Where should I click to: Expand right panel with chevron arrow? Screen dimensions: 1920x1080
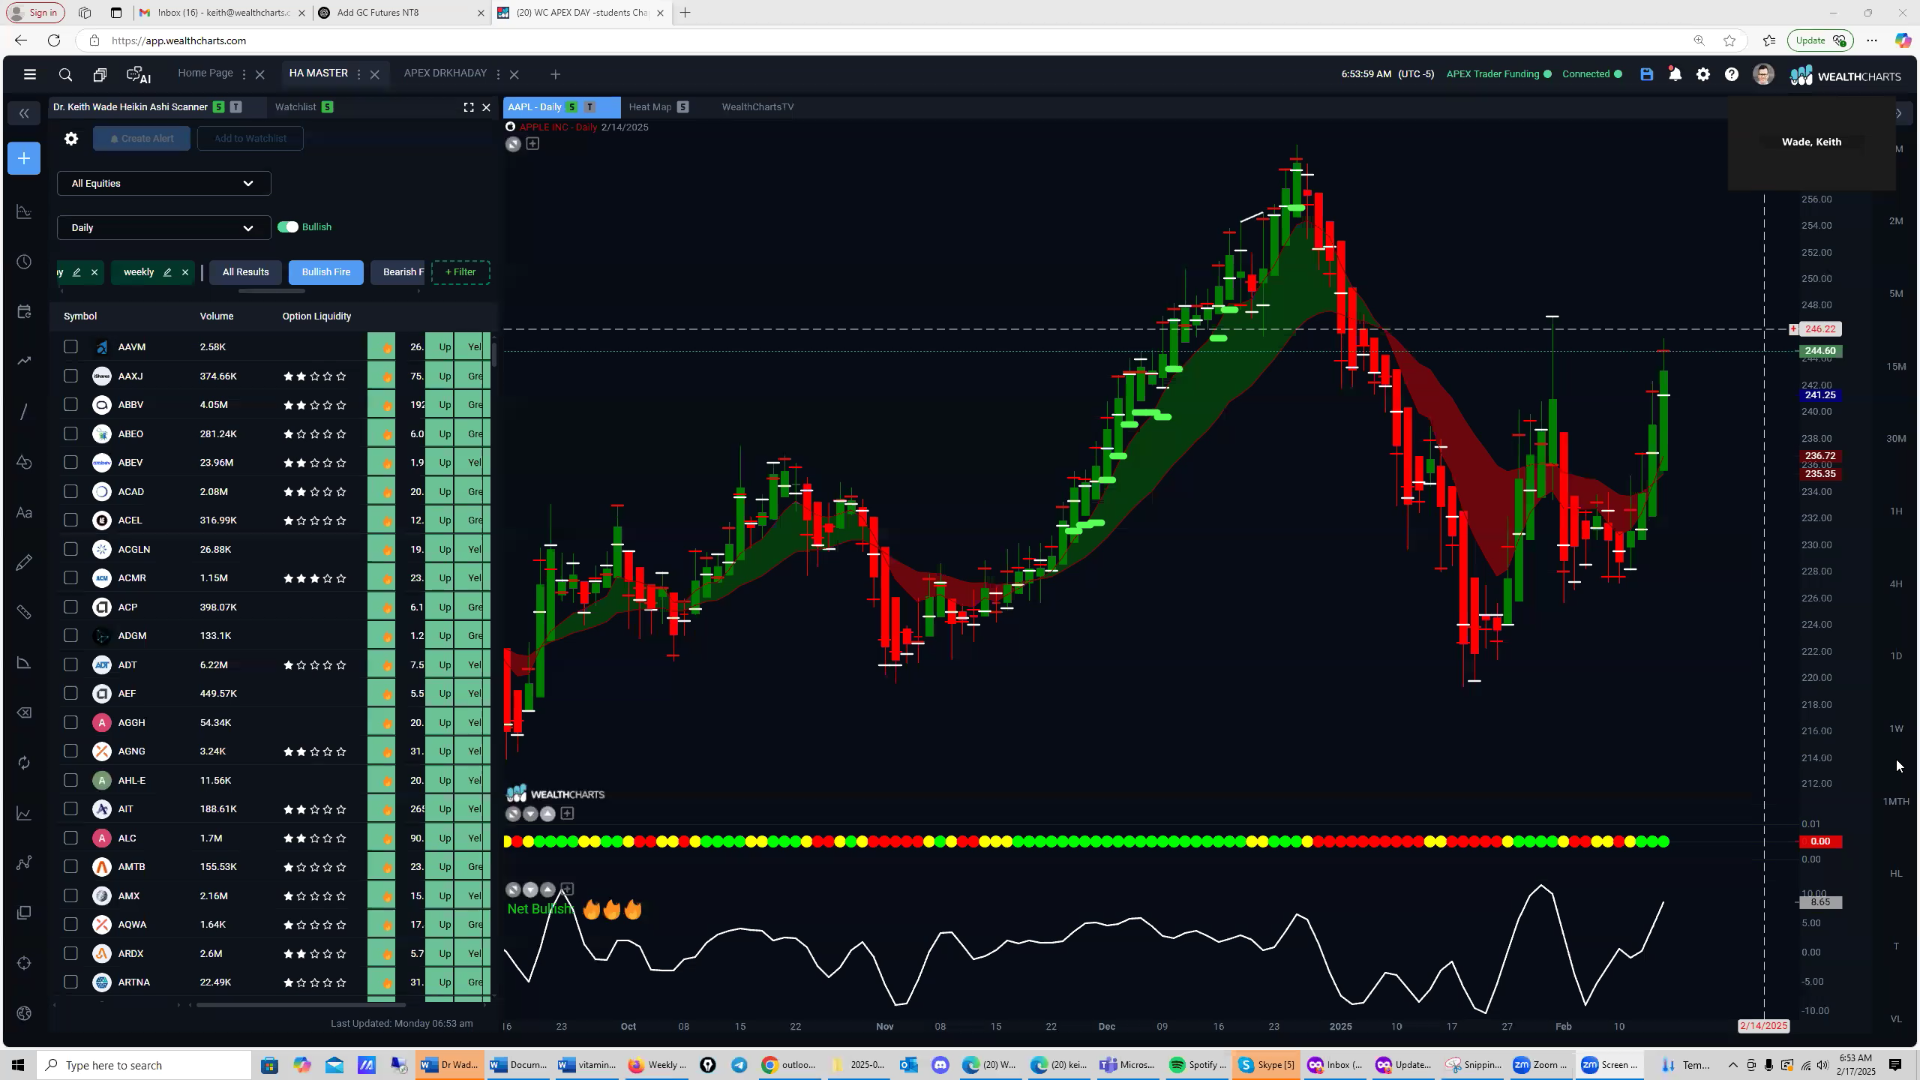coord(1899,114)
